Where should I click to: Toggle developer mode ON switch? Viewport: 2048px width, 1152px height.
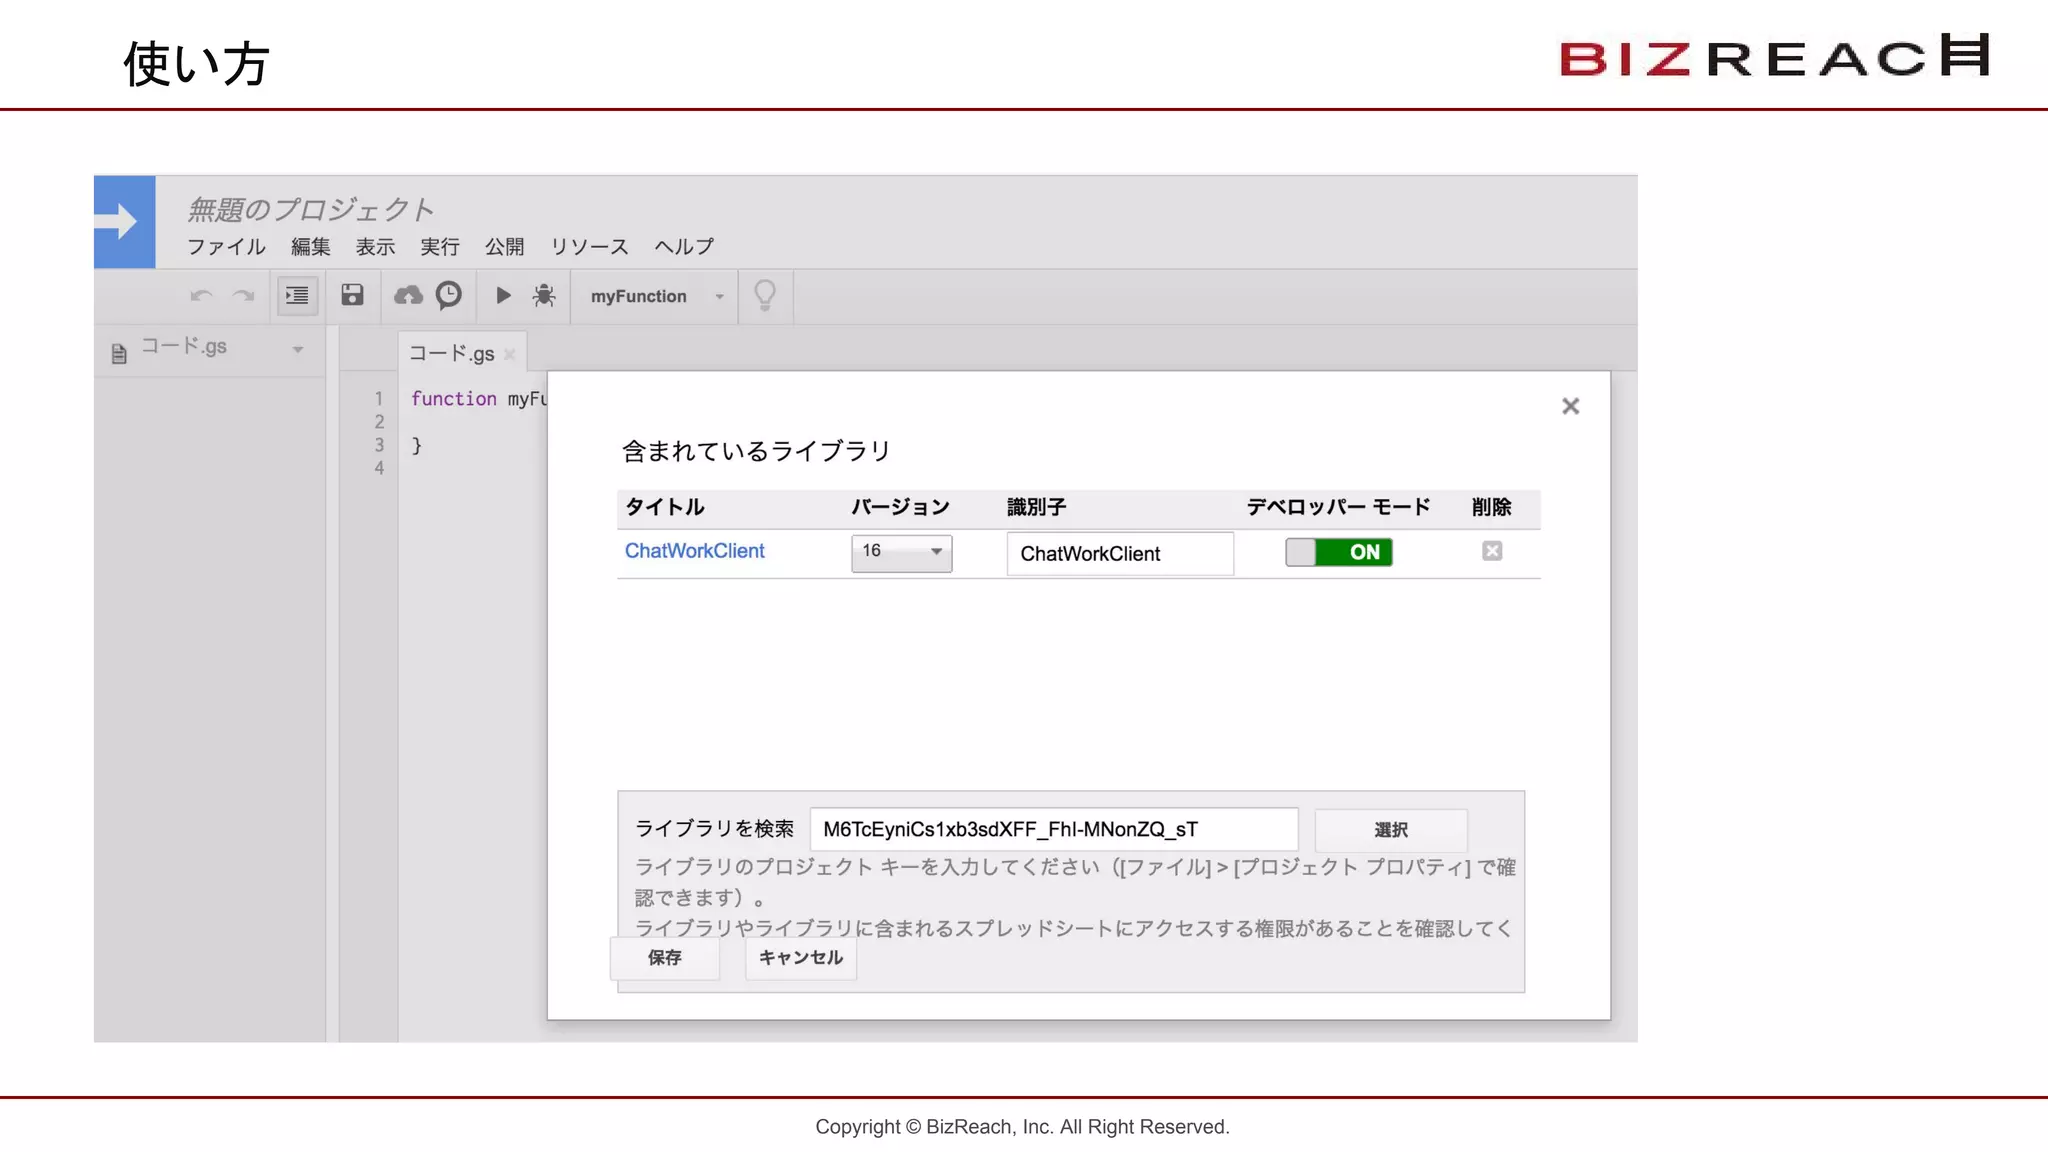pyautogui.click(x=1338, y=552)
